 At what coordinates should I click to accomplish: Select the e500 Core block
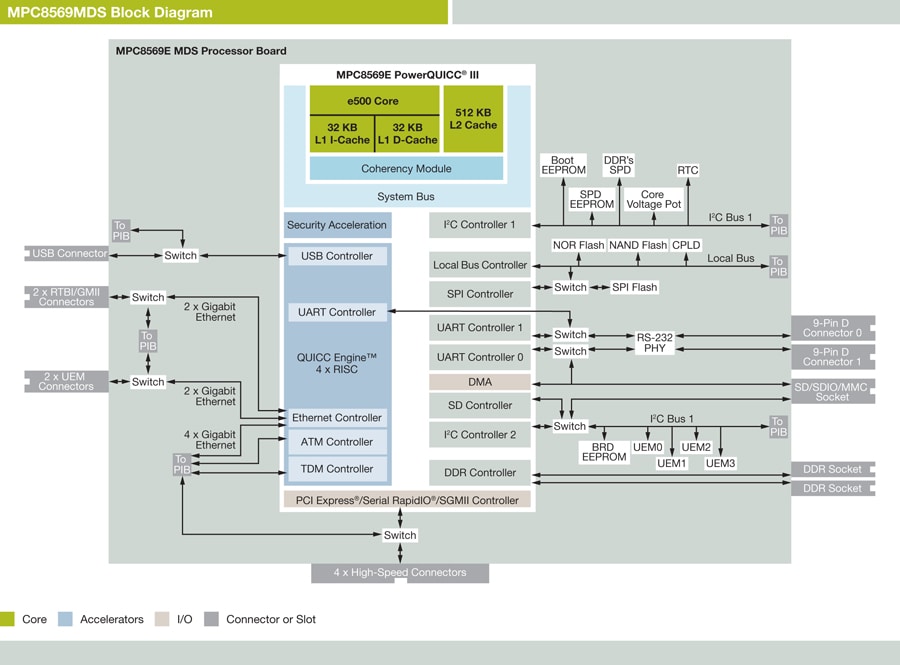click(x=375, y=101)
